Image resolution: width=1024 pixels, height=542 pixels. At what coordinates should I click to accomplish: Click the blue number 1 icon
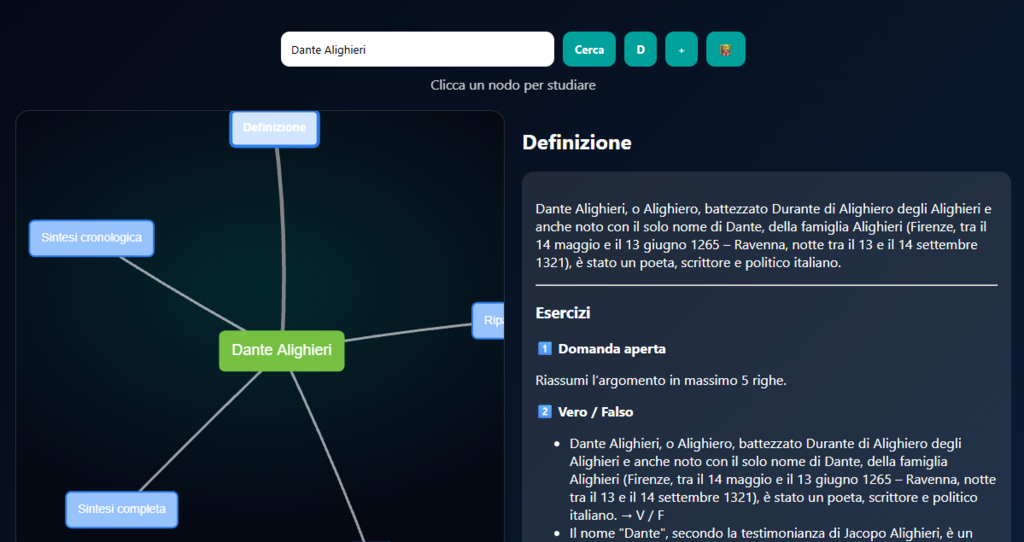545,349
